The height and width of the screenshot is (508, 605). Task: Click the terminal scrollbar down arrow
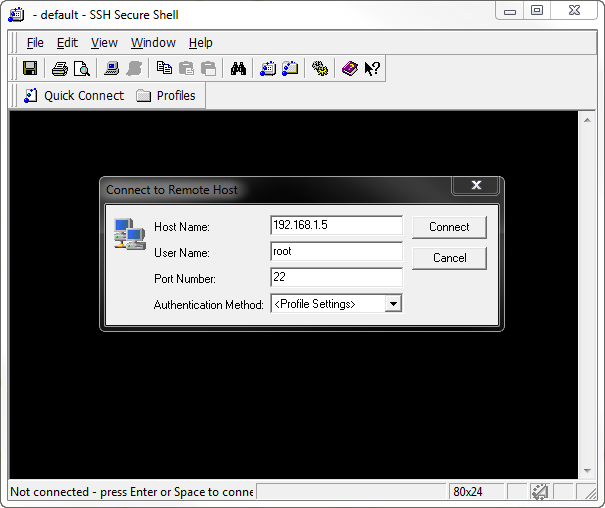587,471
